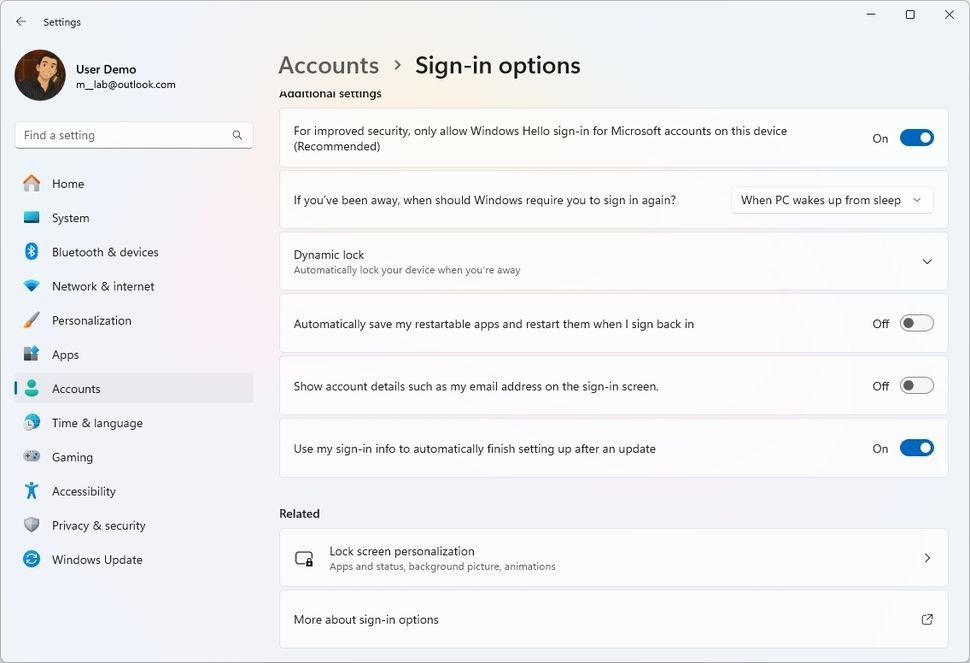Click the Privacy & security shield icon

(x=32, y=525)
